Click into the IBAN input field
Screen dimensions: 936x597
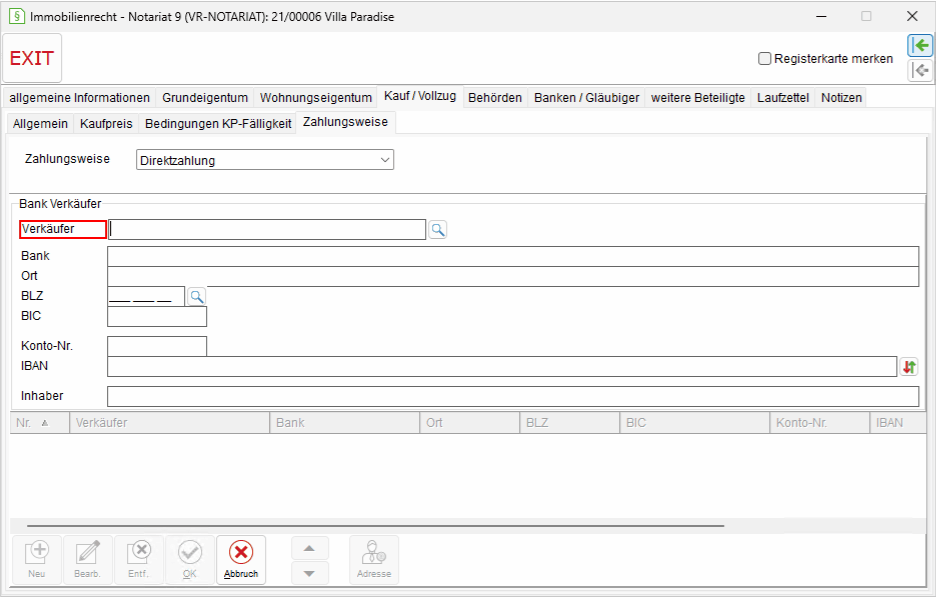tap(502, 367)
